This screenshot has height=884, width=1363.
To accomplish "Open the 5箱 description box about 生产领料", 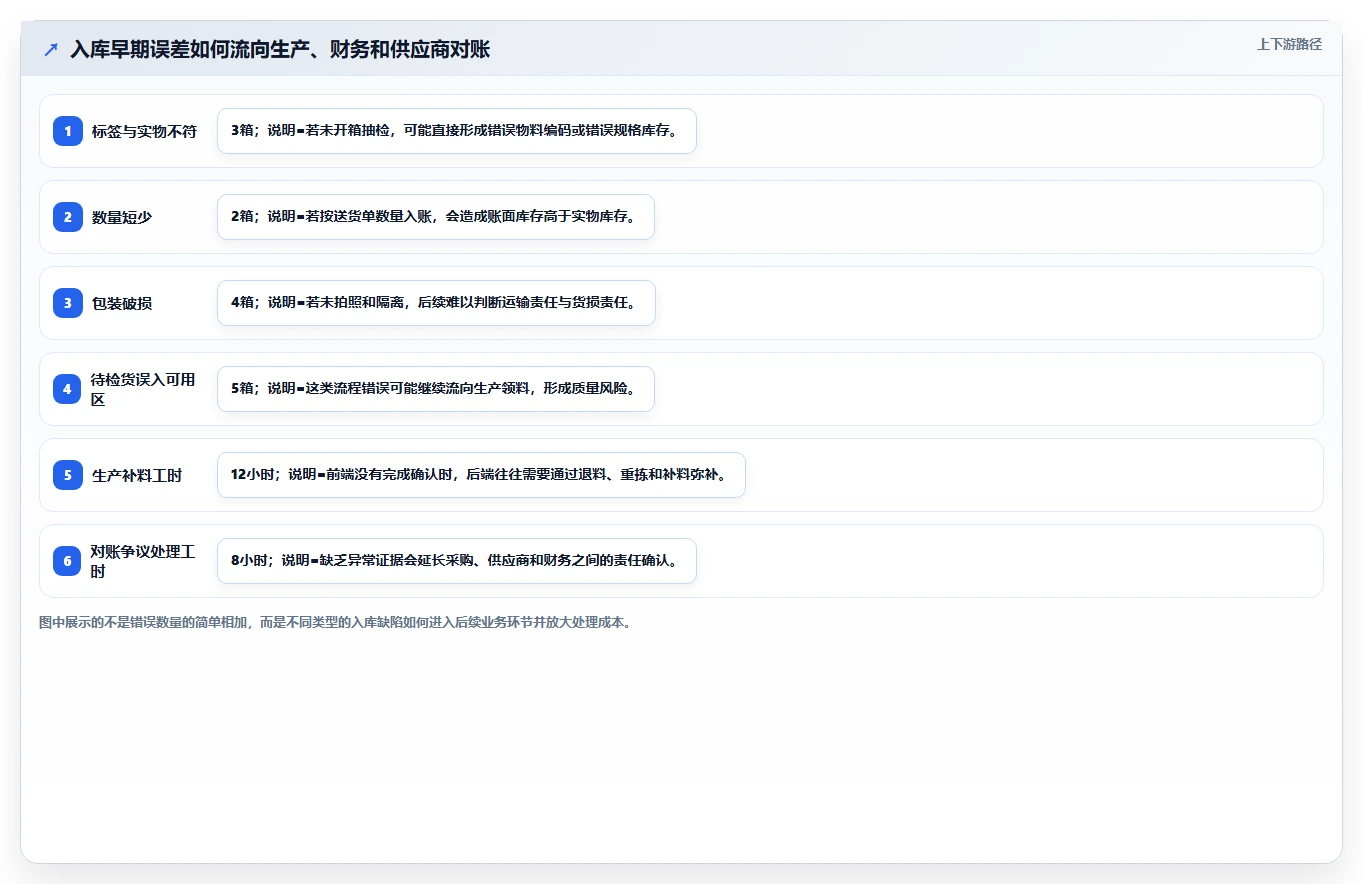I will [x=435, y=389].
